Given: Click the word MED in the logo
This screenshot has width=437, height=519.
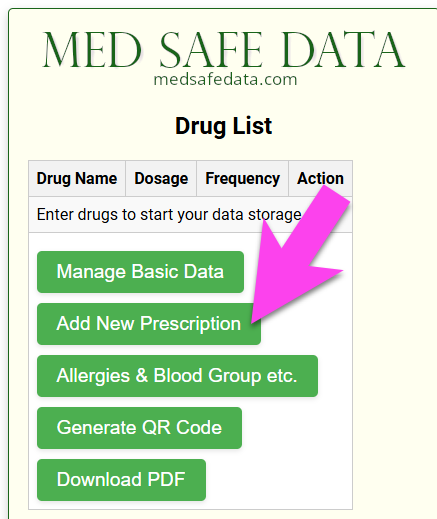Looking at the screenshot, I should [93, 49].
